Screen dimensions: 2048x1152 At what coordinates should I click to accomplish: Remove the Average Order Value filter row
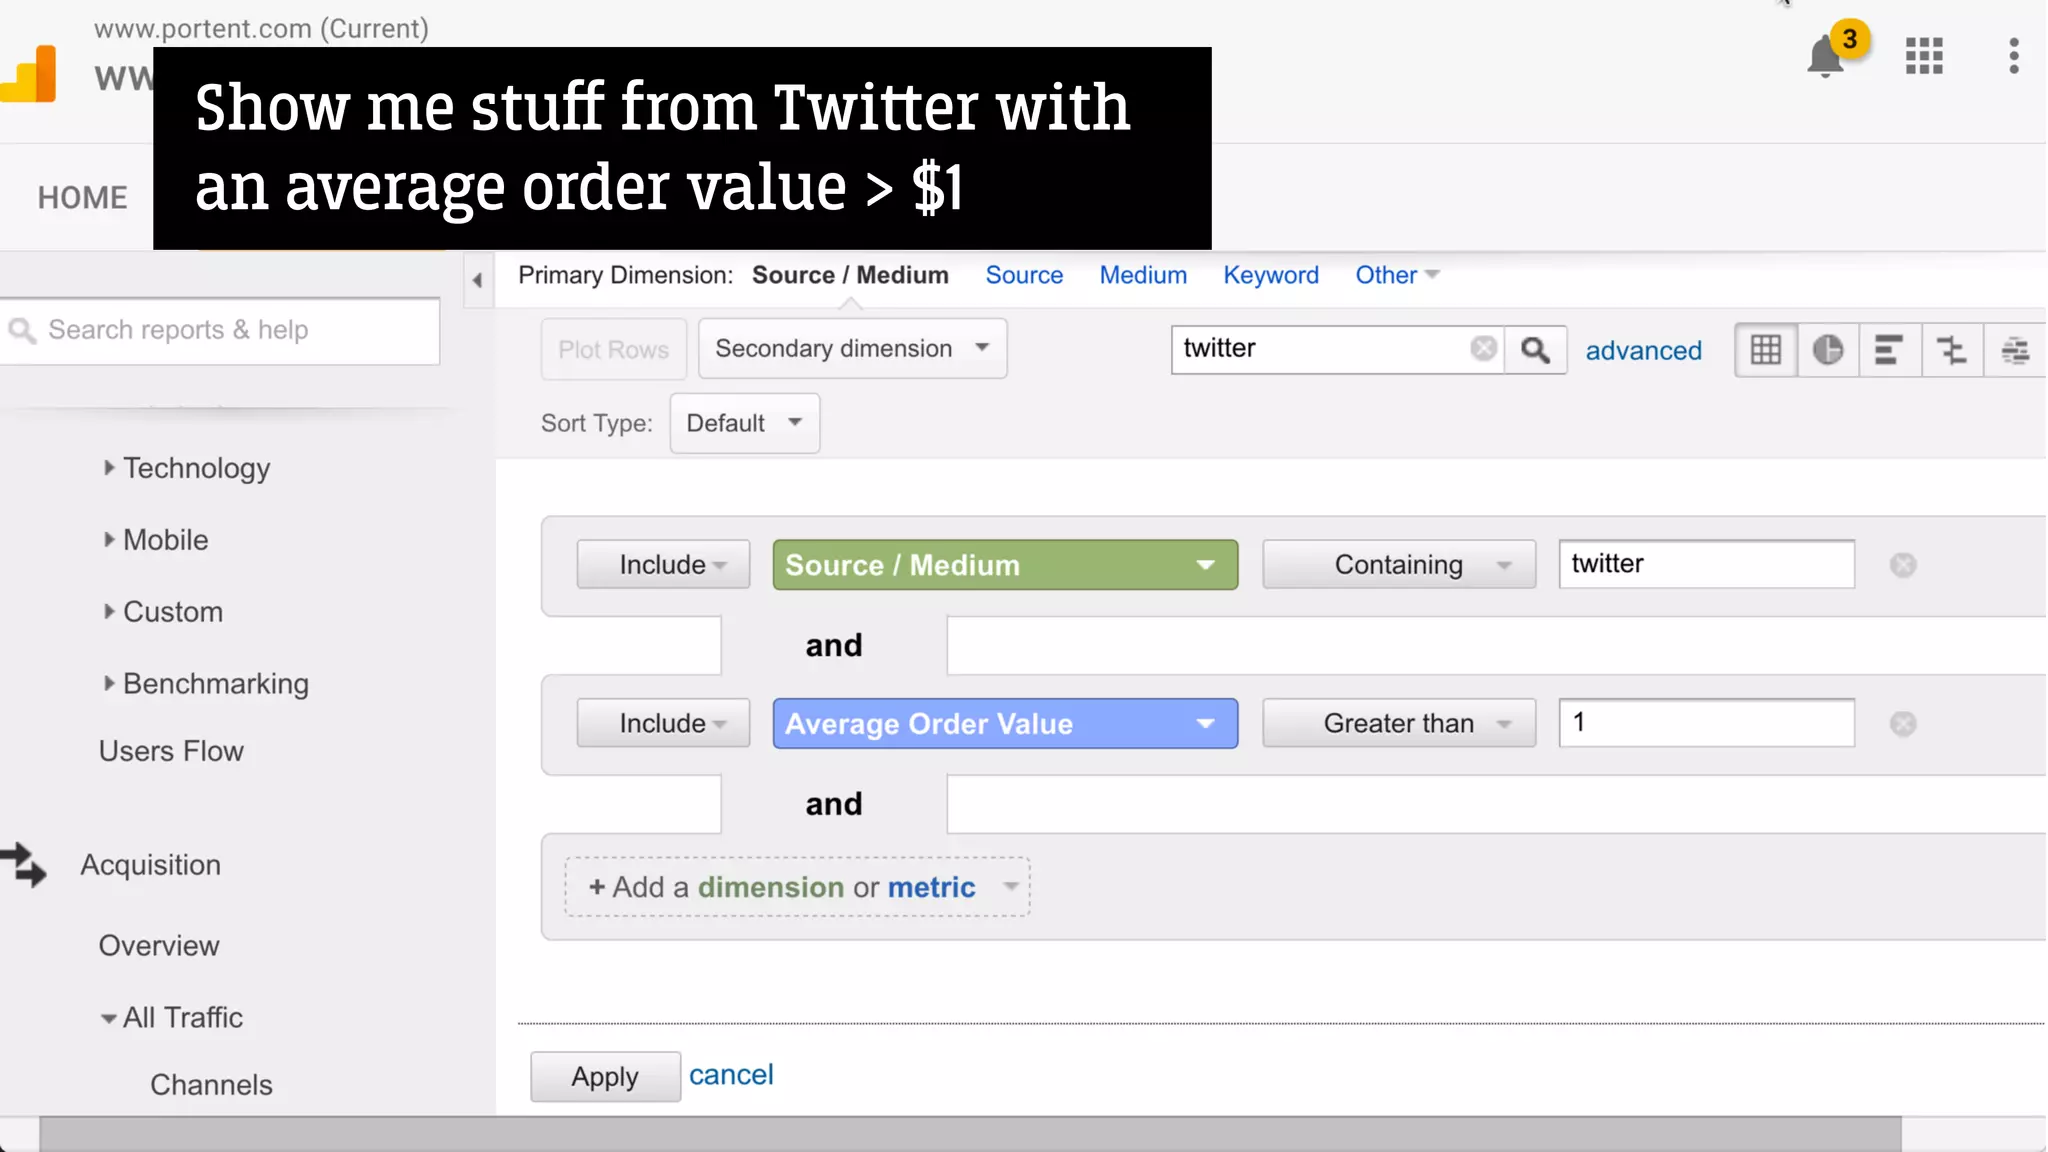pos(1903,724)
